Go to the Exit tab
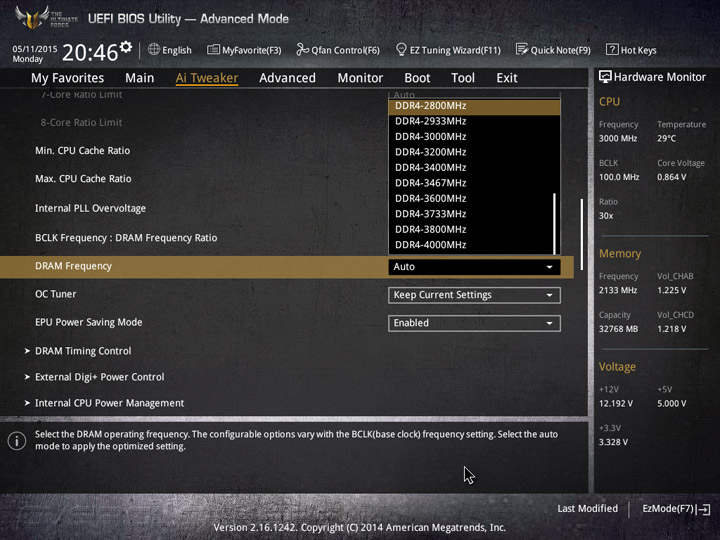 (506, 78)
